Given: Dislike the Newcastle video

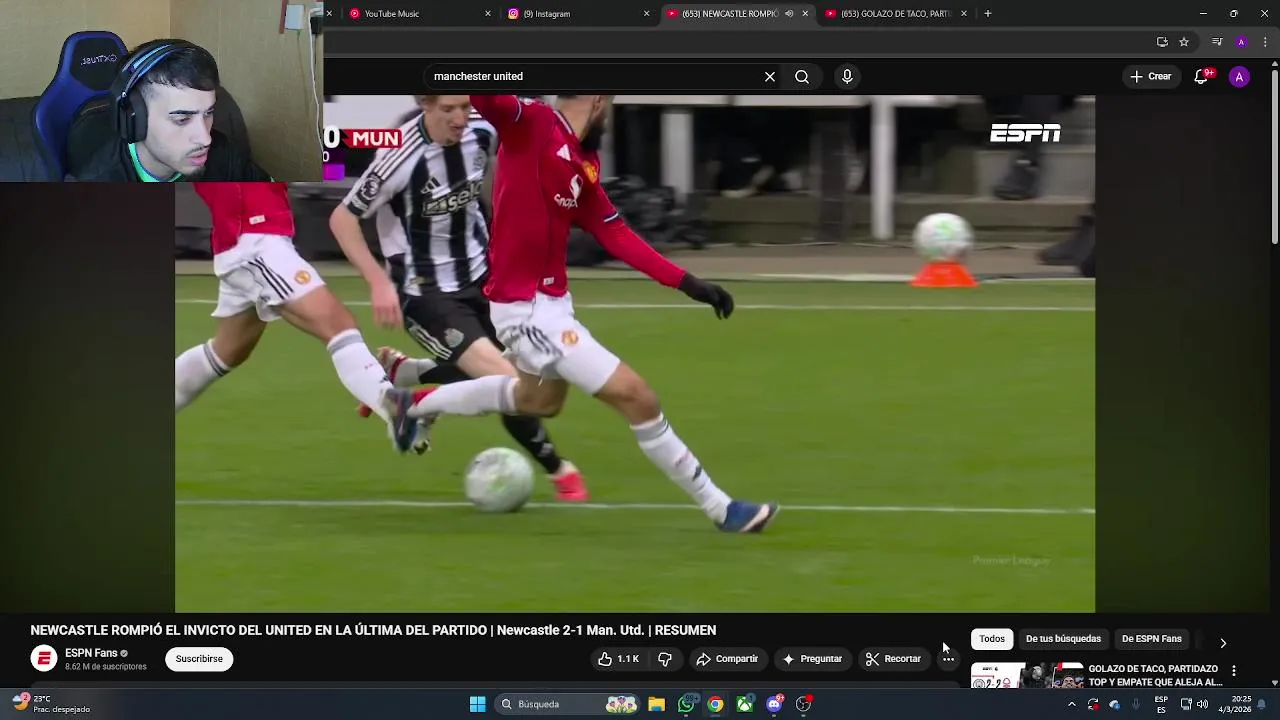Looking at the screenshot, I should pyautogui.click(x=665, y=659).
